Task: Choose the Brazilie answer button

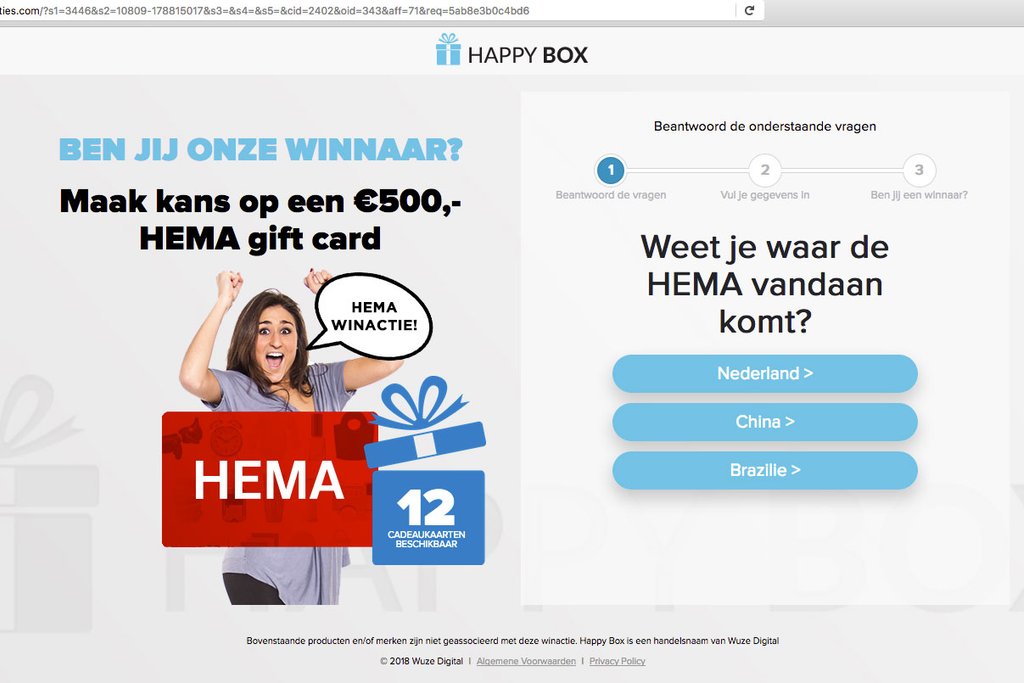Action: point(765,470)
